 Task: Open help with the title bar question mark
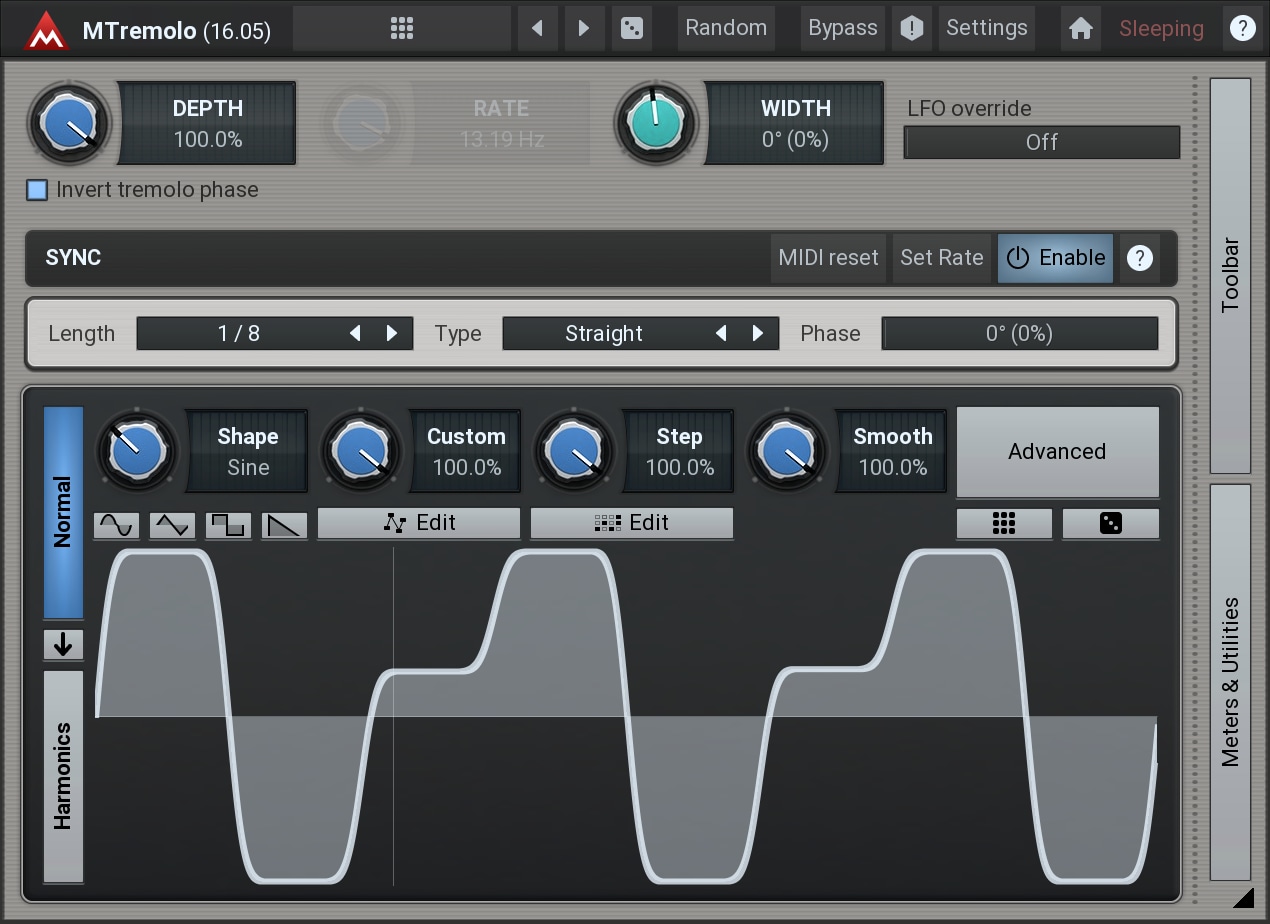click(x=1242, y=28)
